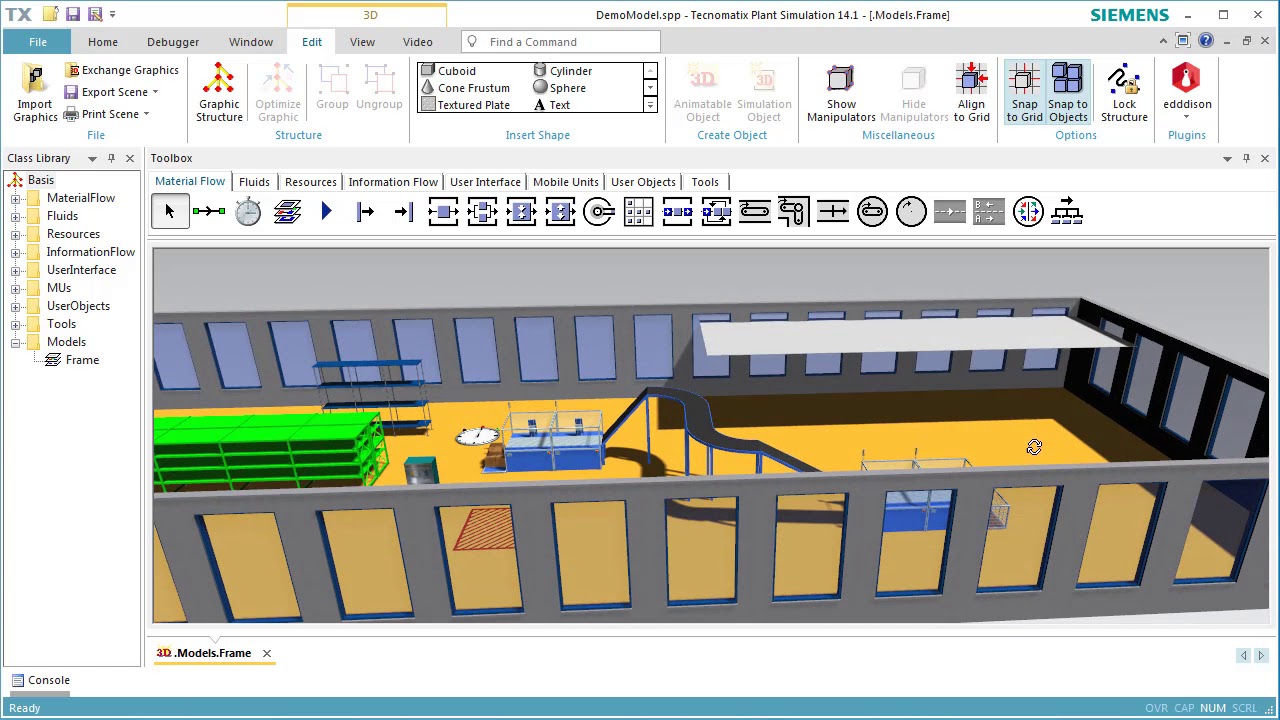
Task: Open Export Scene dropdown arrow
Action: 155,92
